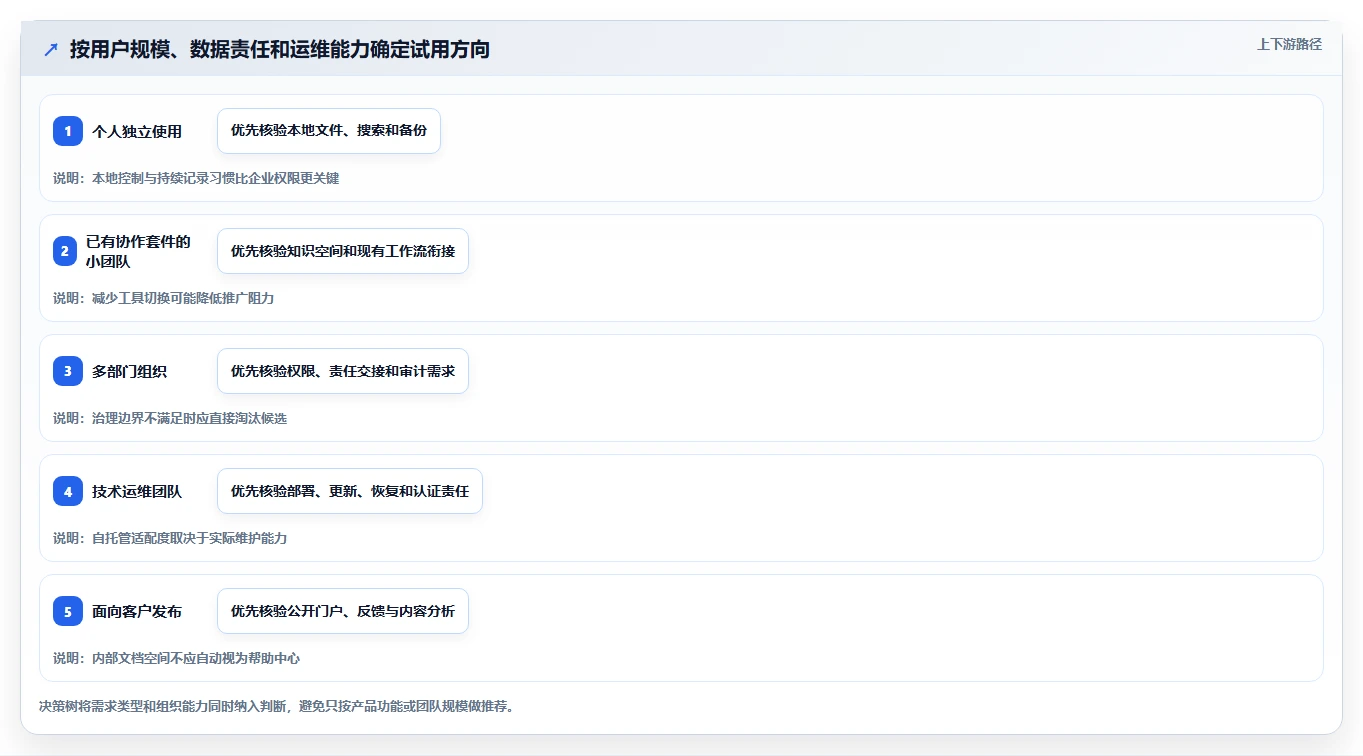The width and height of the screenshot is (1363, 756).
Task: Click the heading 按用户规模、数据责任和运维能力确定试用方向
Action: pyautogui.click(x=280, y=50)
